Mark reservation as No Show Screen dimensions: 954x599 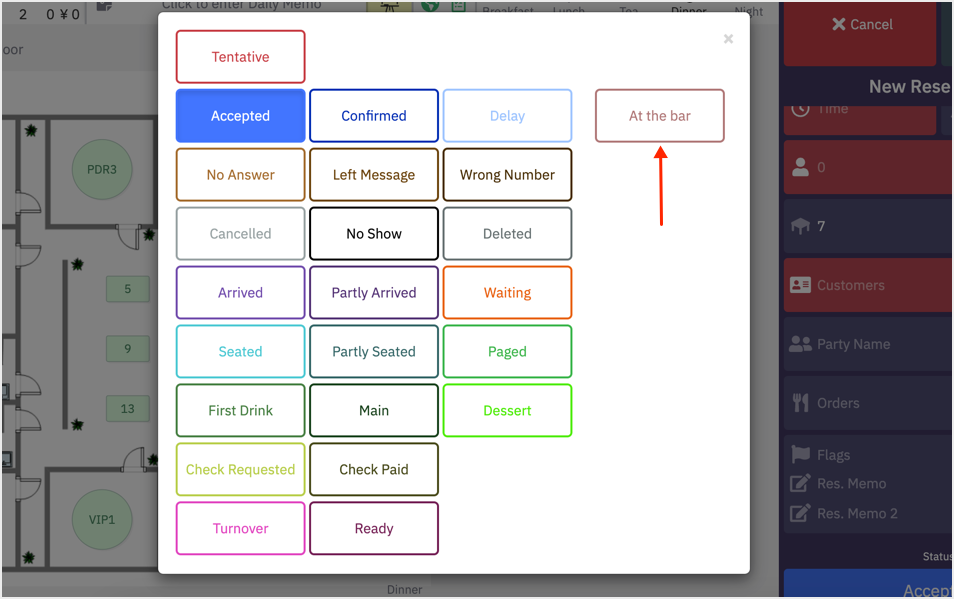pos(374,234)
